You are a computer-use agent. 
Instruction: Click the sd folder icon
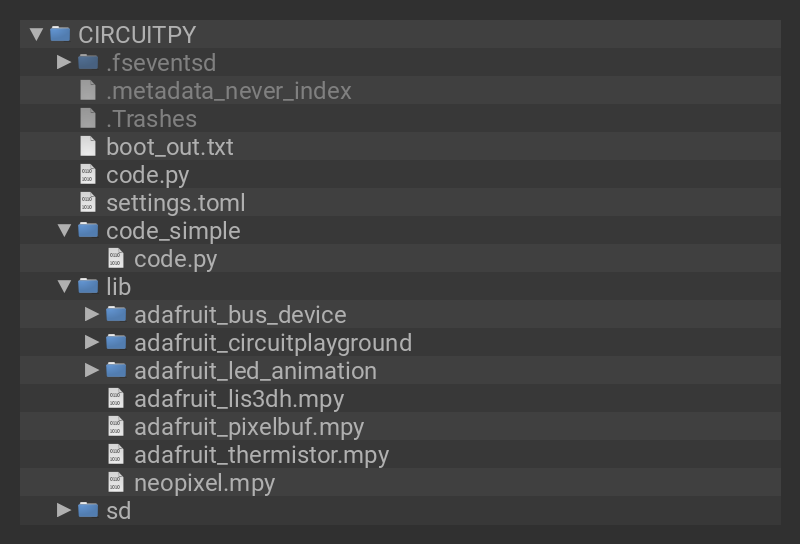coord(88,510)
